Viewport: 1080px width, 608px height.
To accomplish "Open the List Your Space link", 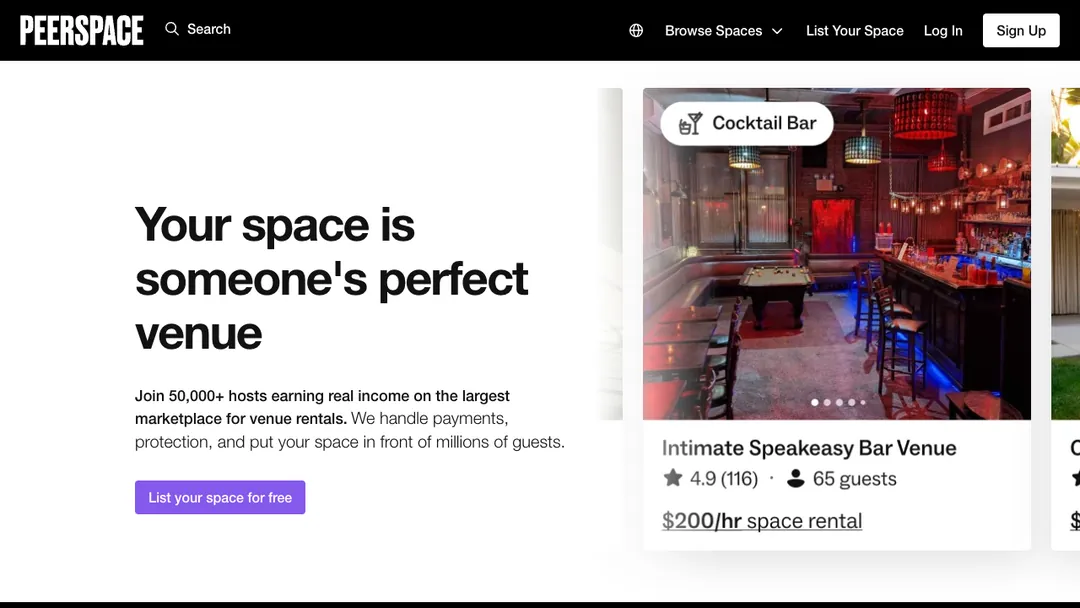I will (x=854, y=30).
